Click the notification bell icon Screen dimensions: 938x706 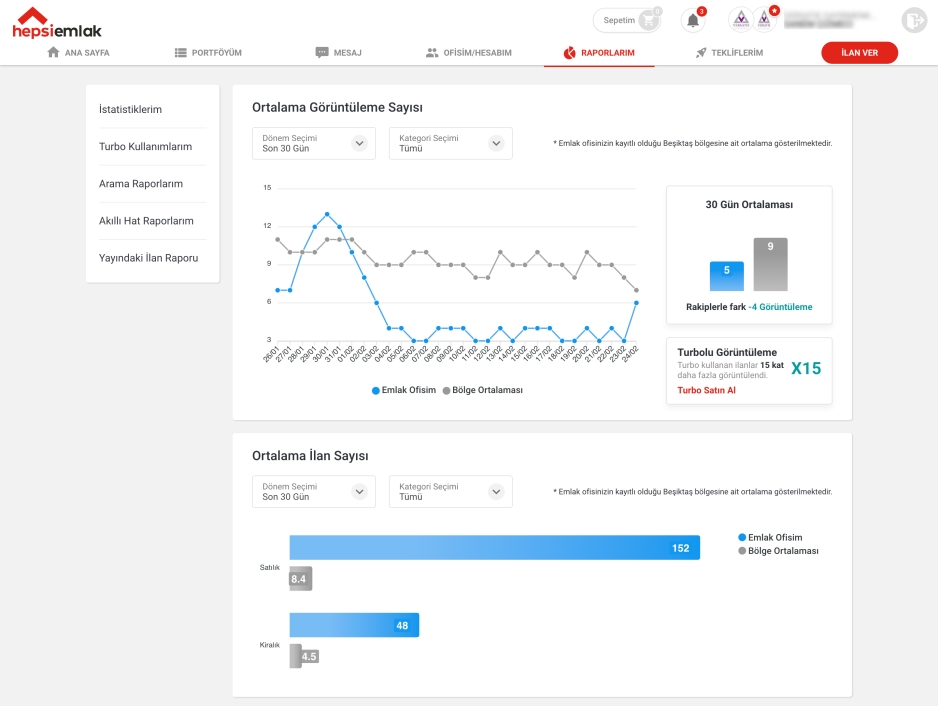click(692, 20)
